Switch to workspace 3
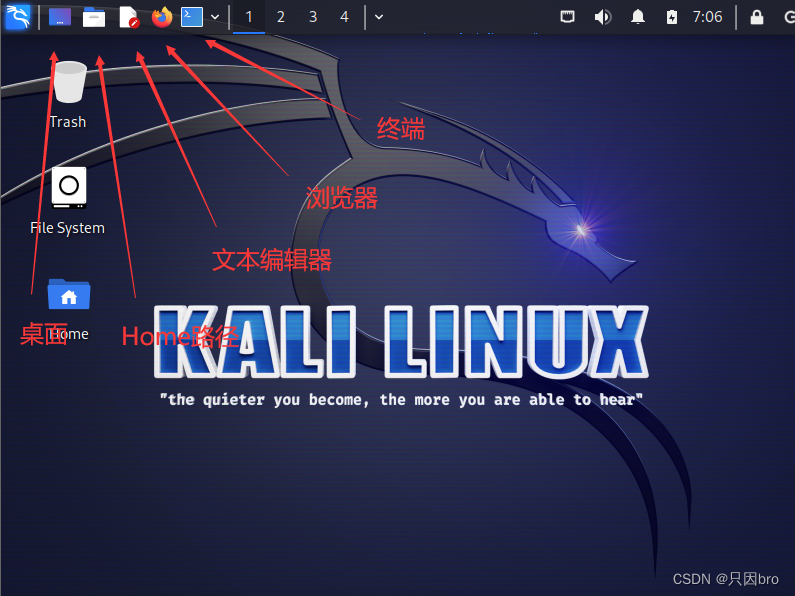The image size is (795, 596). [313, 17]
